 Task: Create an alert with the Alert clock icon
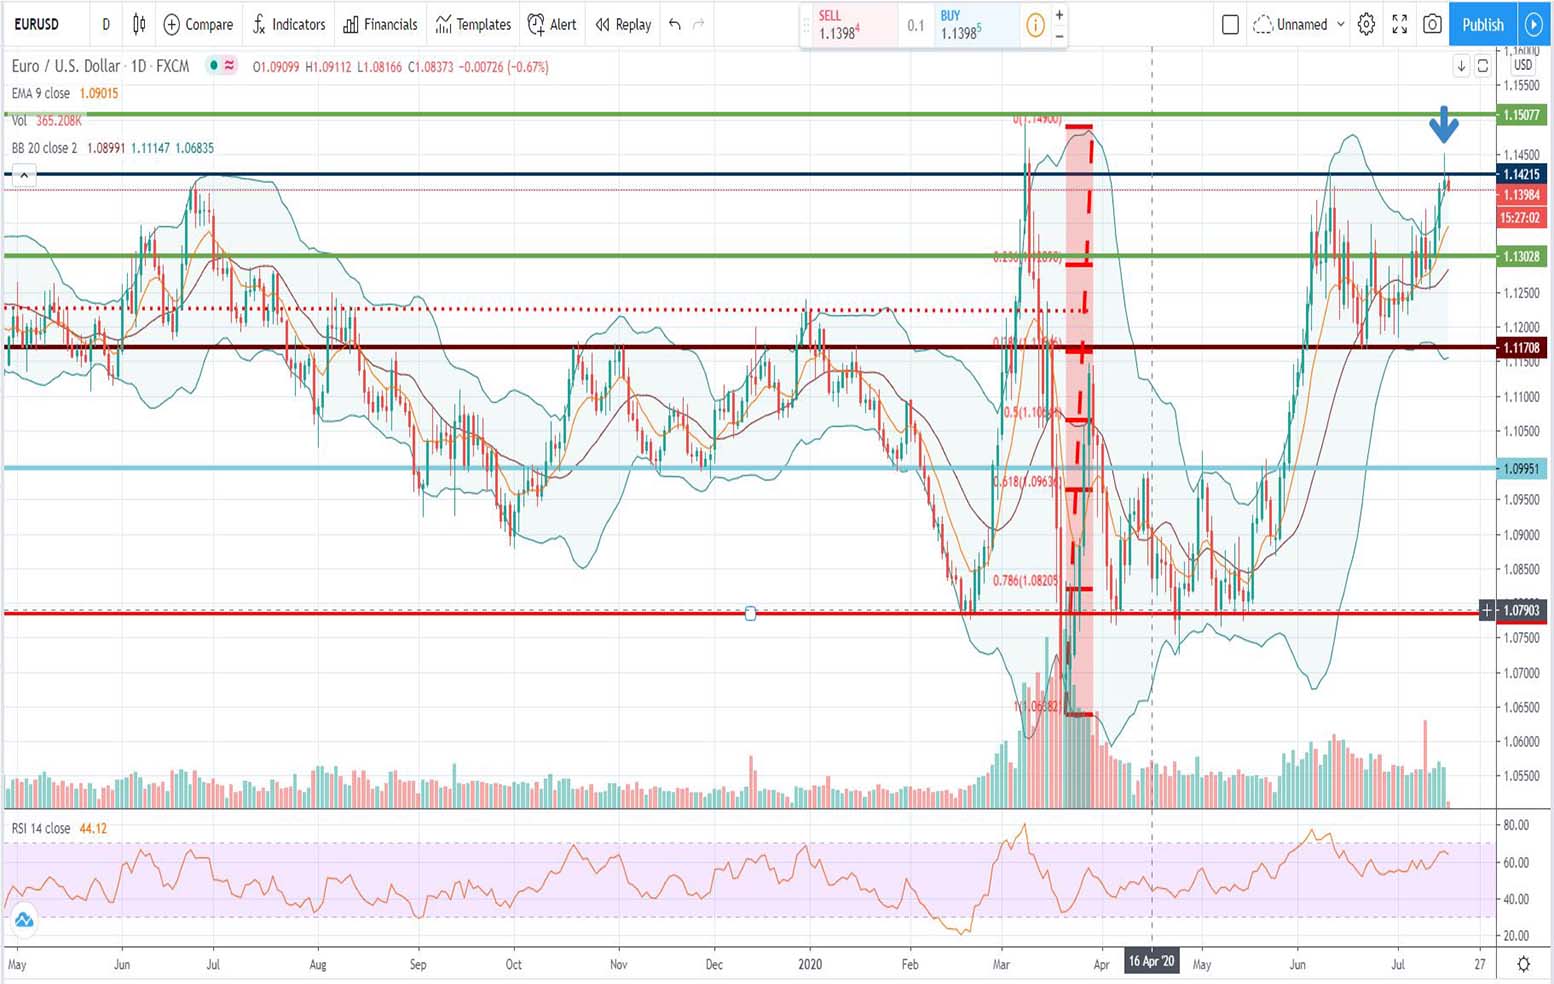tap(552, 24)
